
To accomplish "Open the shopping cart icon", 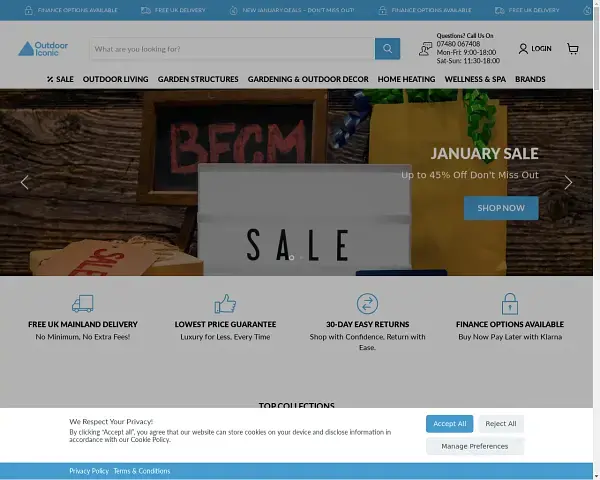I will coord(572,48).
